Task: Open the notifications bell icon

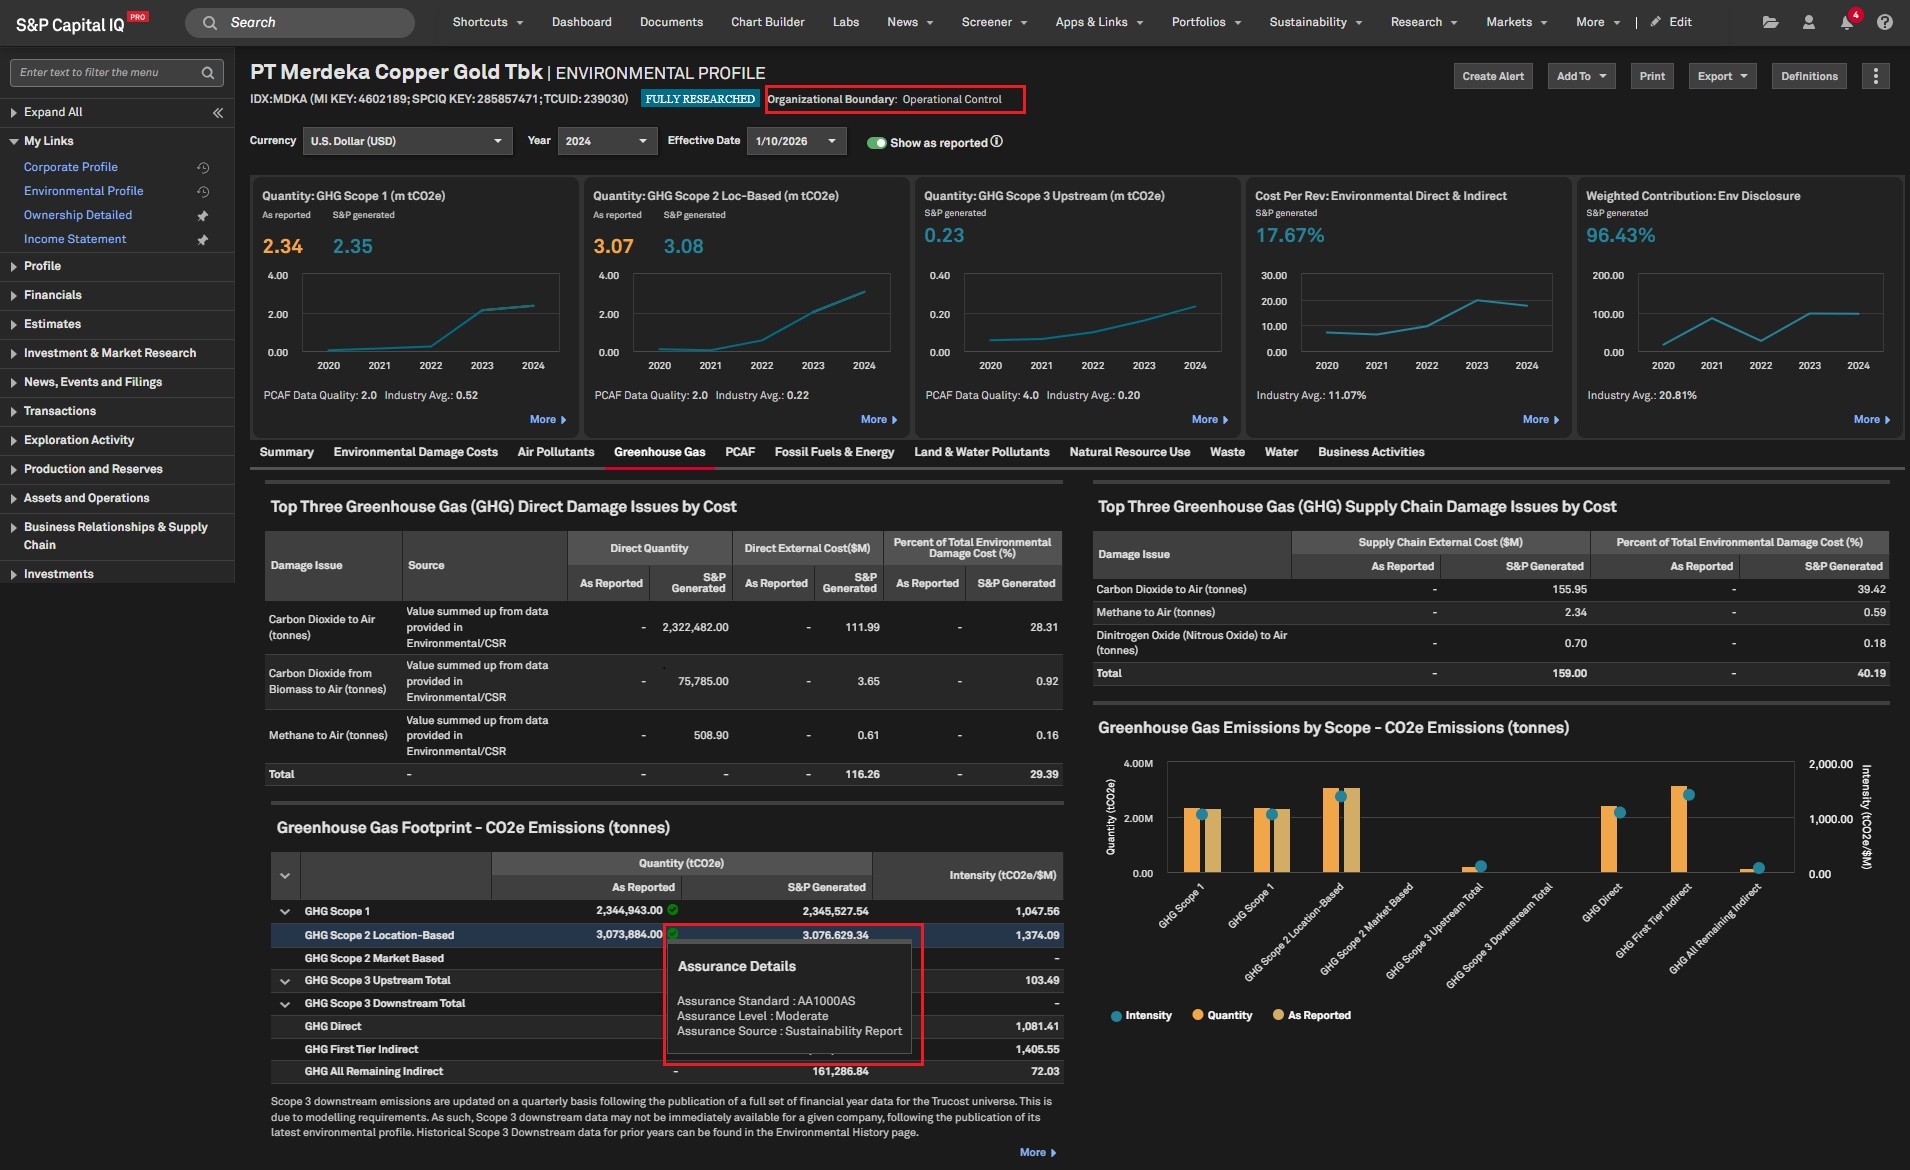Action: [1846, 22]
